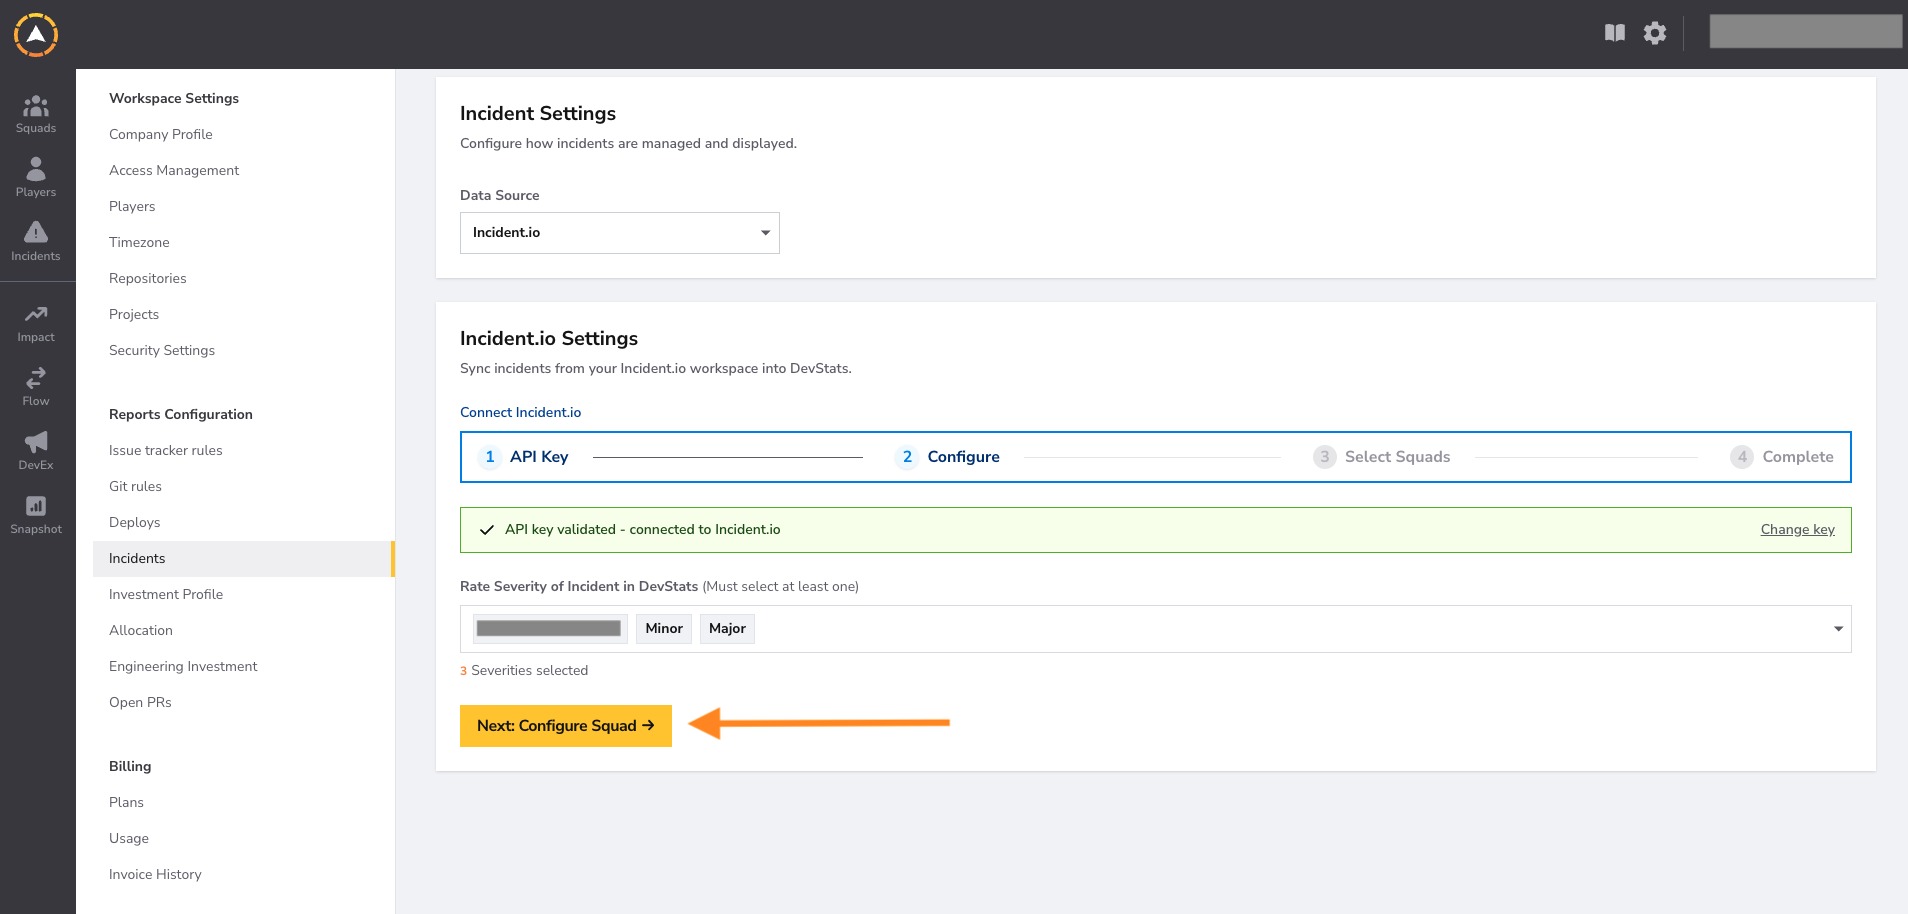Go to API Key step

pos(523,457)
